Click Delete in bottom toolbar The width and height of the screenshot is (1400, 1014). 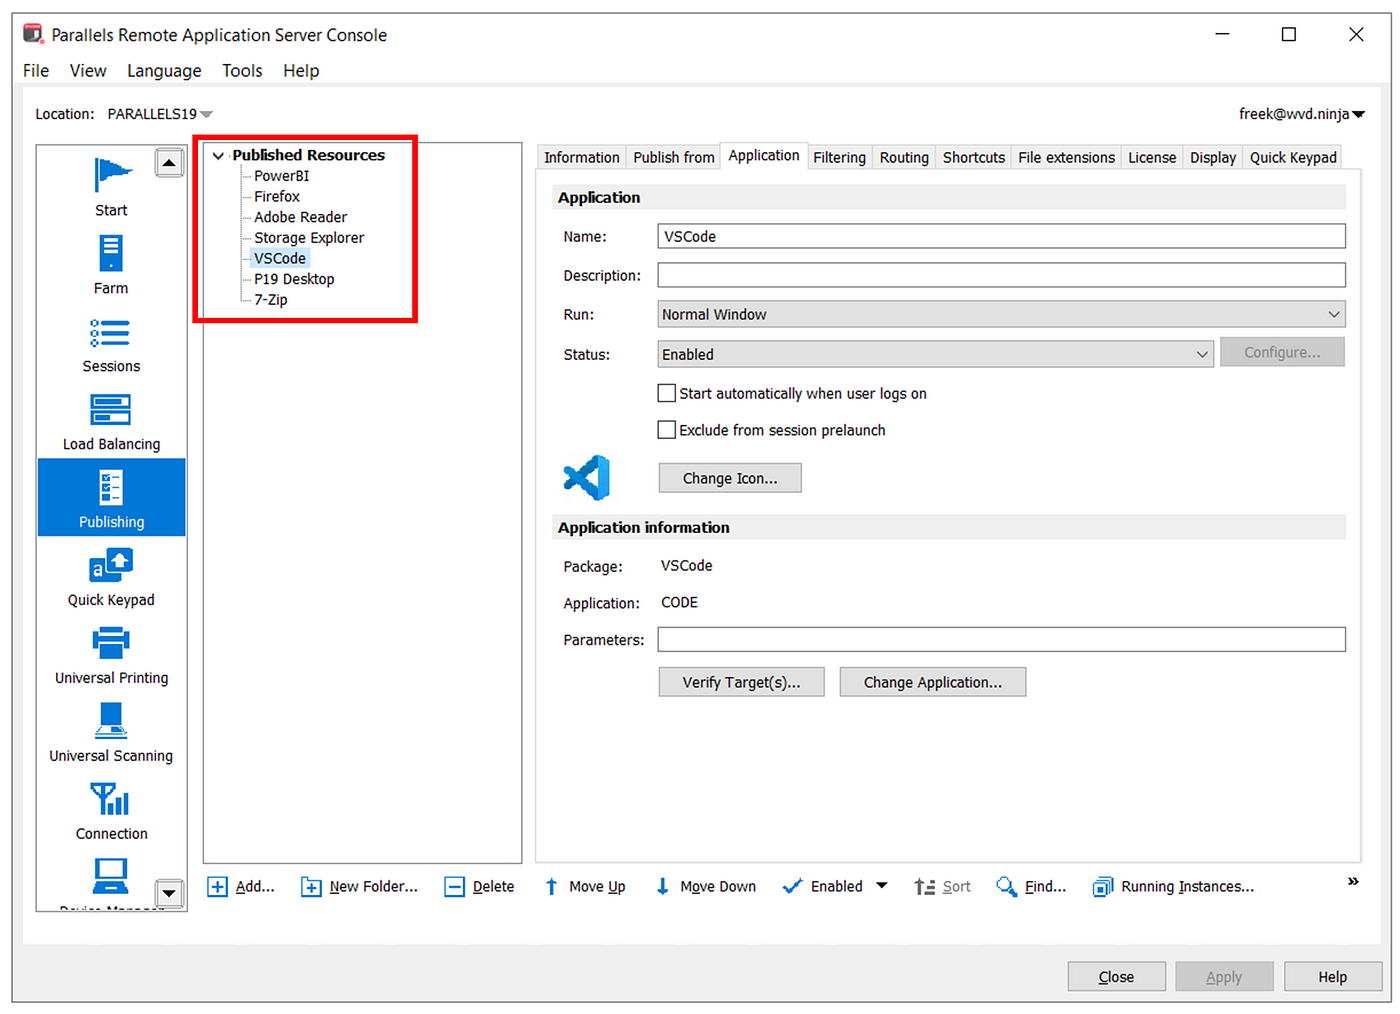[x=480, y=887]
